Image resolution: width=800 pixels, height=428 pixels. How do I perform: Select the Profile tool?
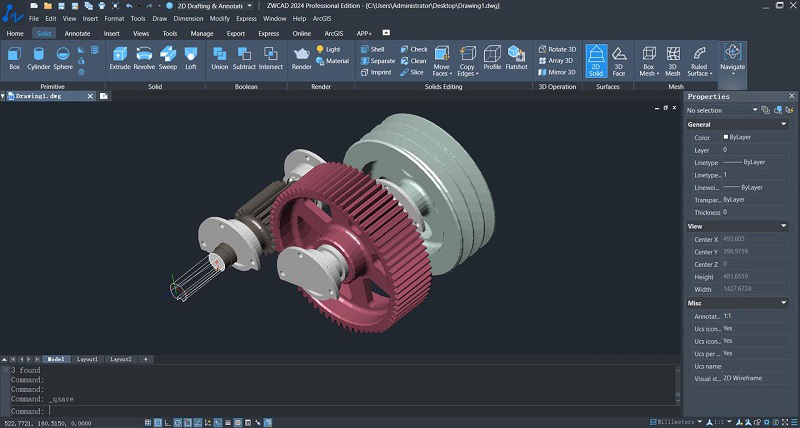pos(492,58)
